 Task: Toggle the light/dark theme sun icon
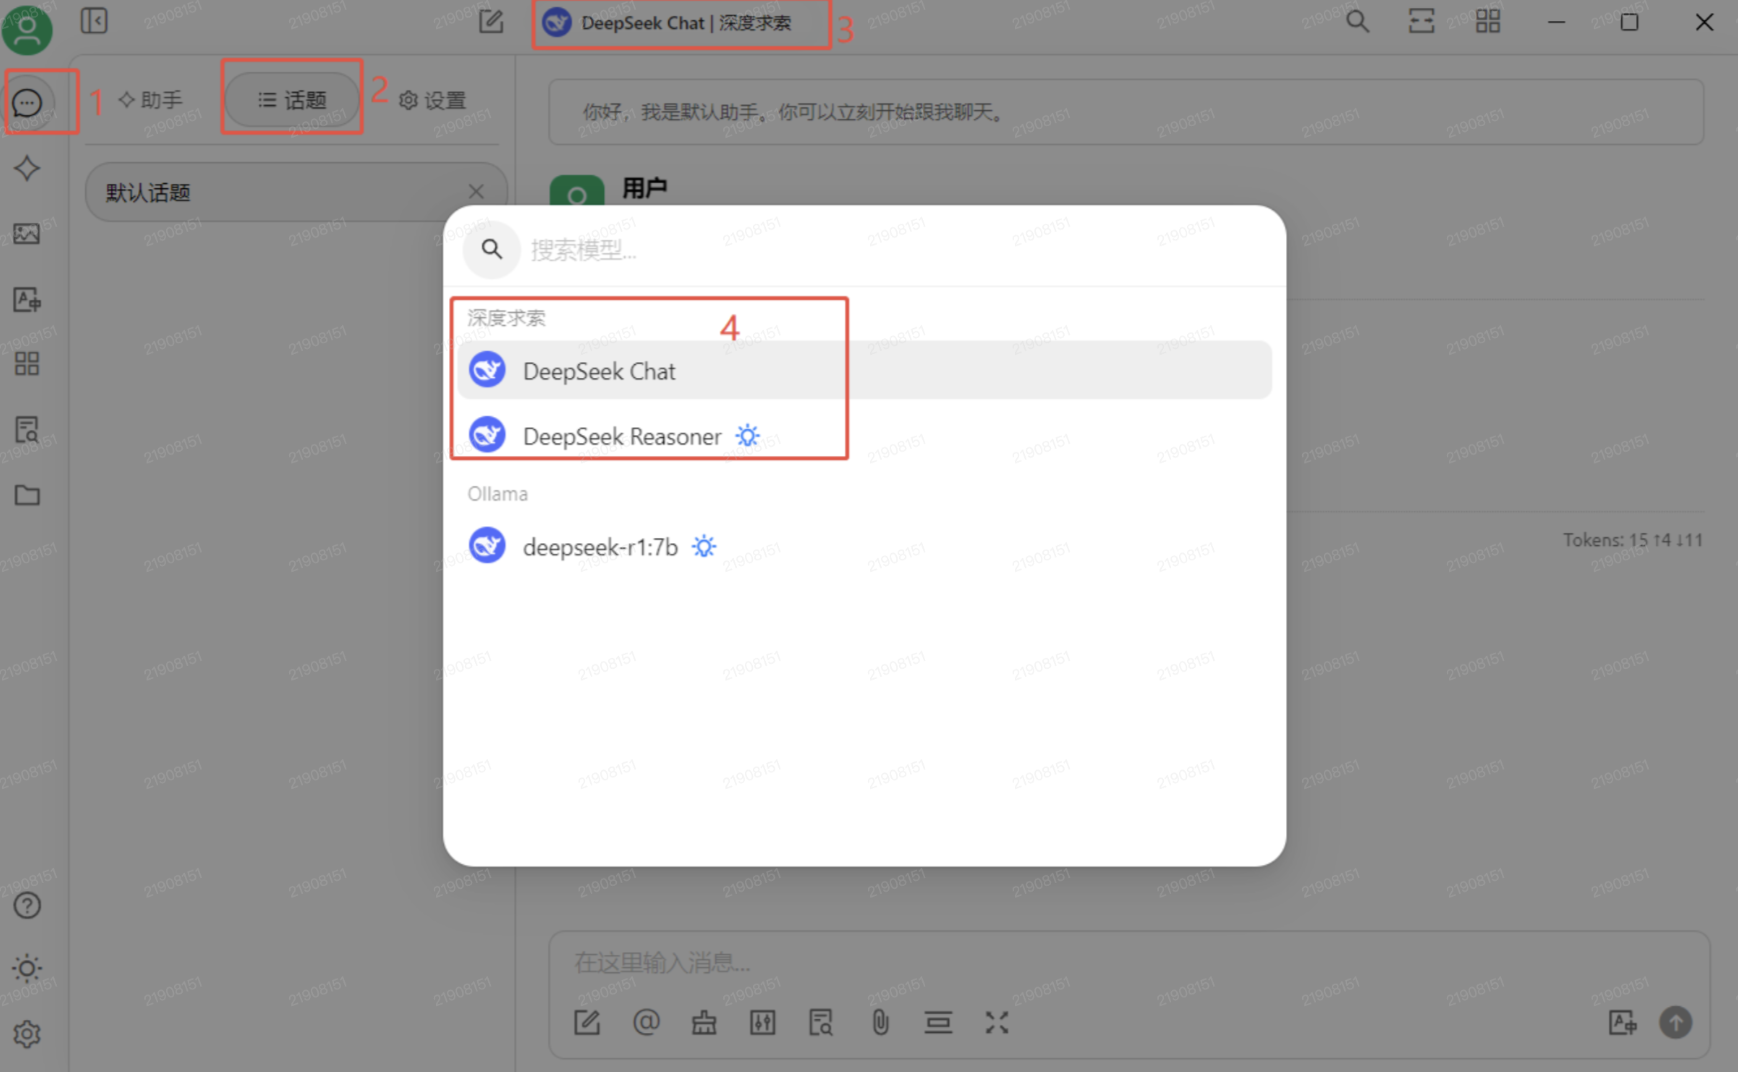click(x=27, y=968)
